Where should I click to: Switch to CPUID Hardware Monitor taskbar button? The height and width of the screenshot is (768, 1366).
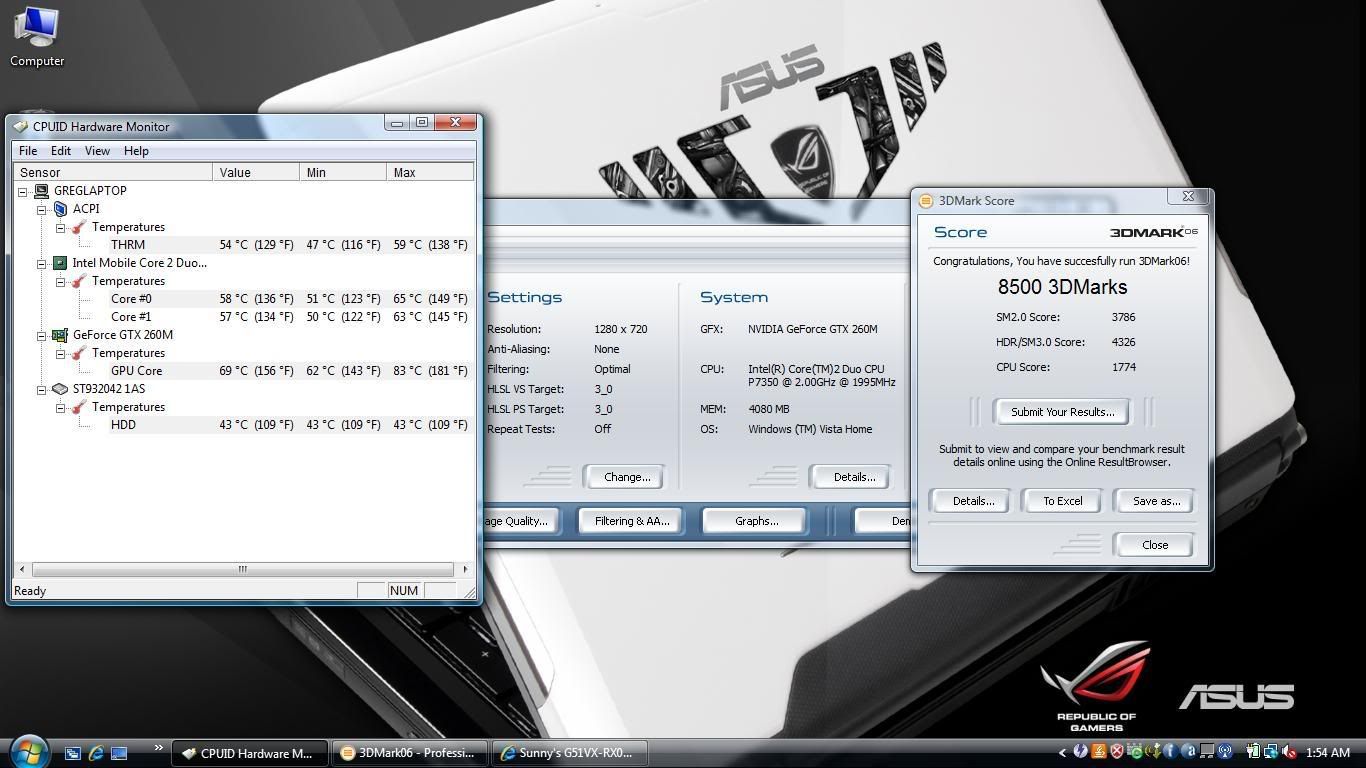click(249, 753)
